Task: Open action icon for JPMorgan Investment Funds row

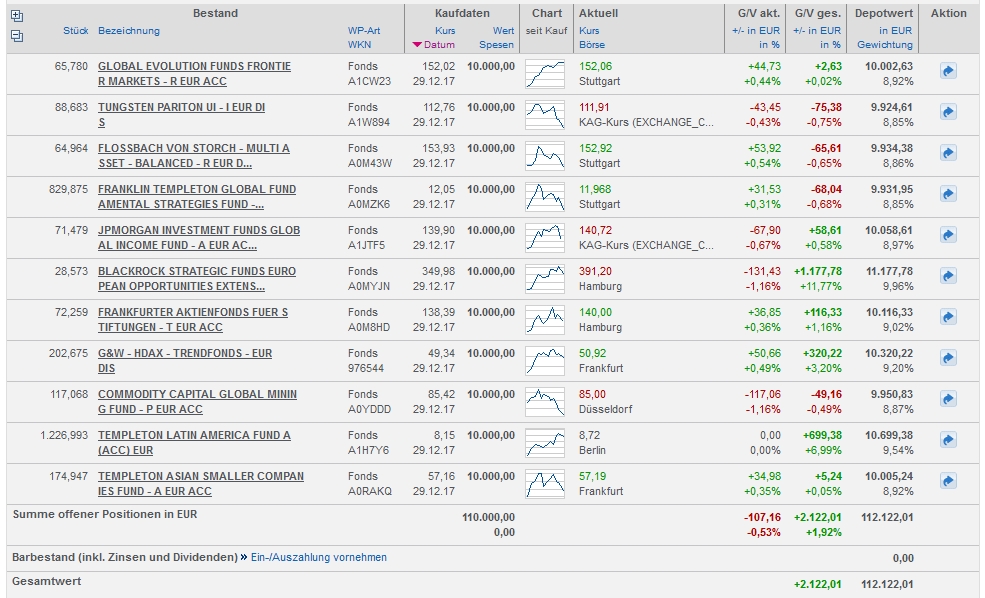Action: [x=948, y=235]
